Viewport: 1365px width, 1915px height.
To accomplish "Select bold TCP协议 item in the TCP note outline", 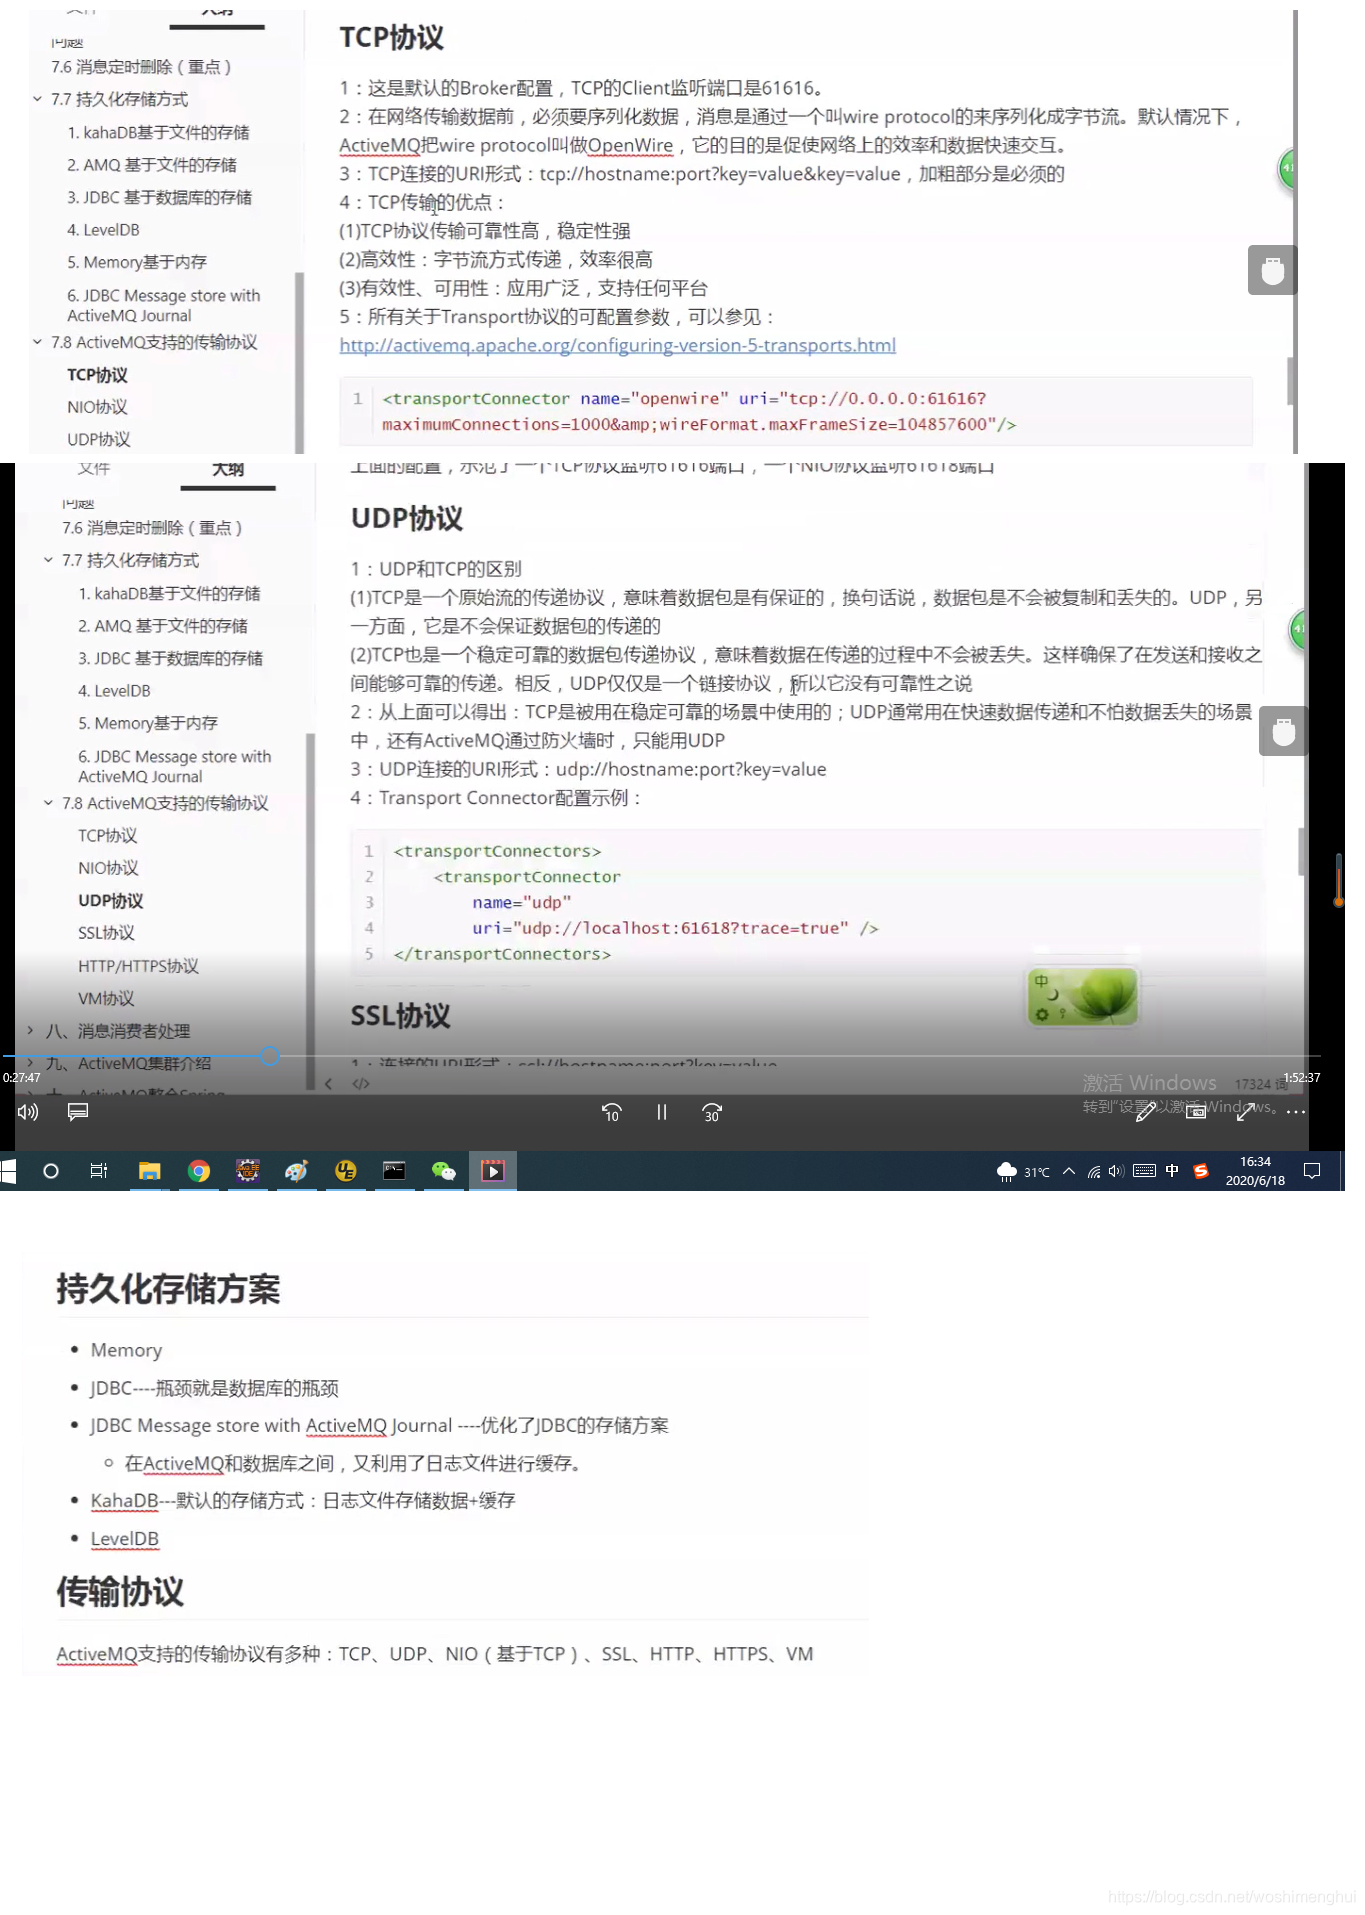I will point(97,375).
